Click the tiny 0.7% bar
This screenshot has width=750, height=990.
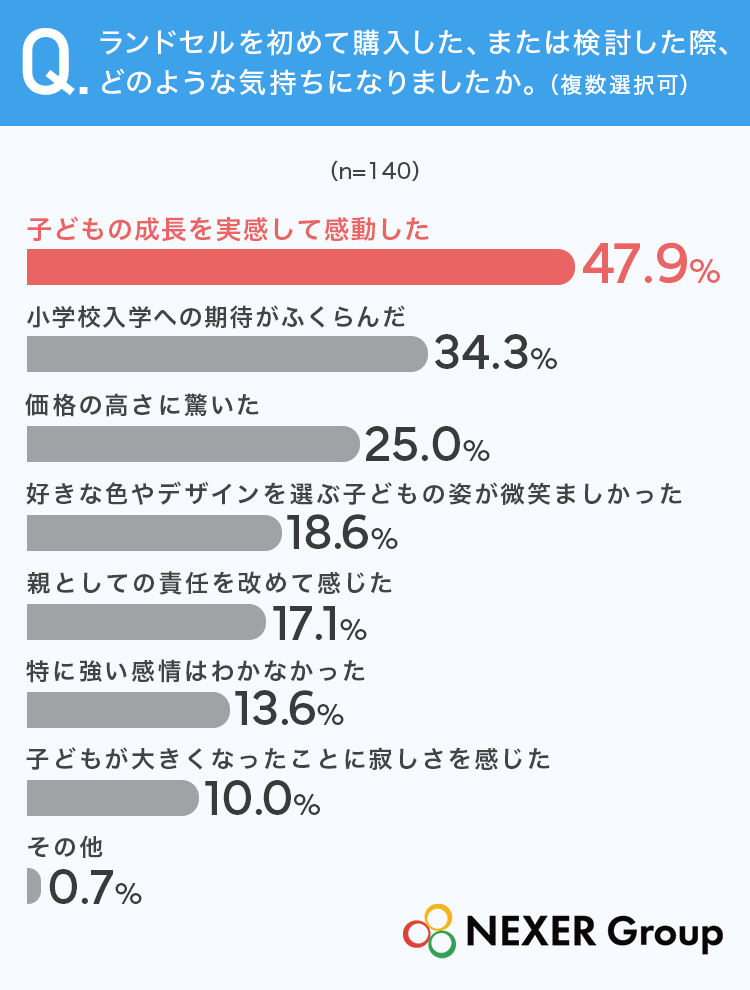tap(33, 886)
